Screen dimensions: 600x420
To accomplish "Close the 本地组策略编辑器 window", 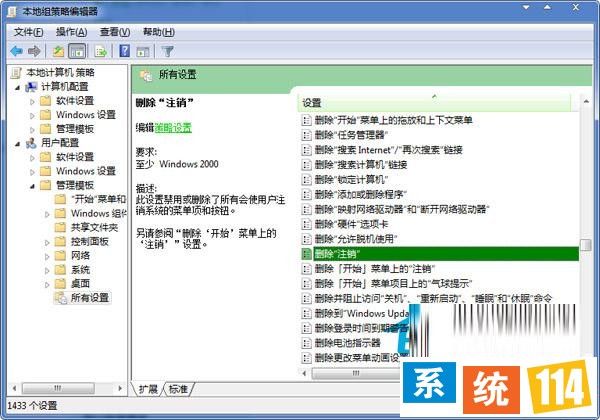I will point(576,7).
